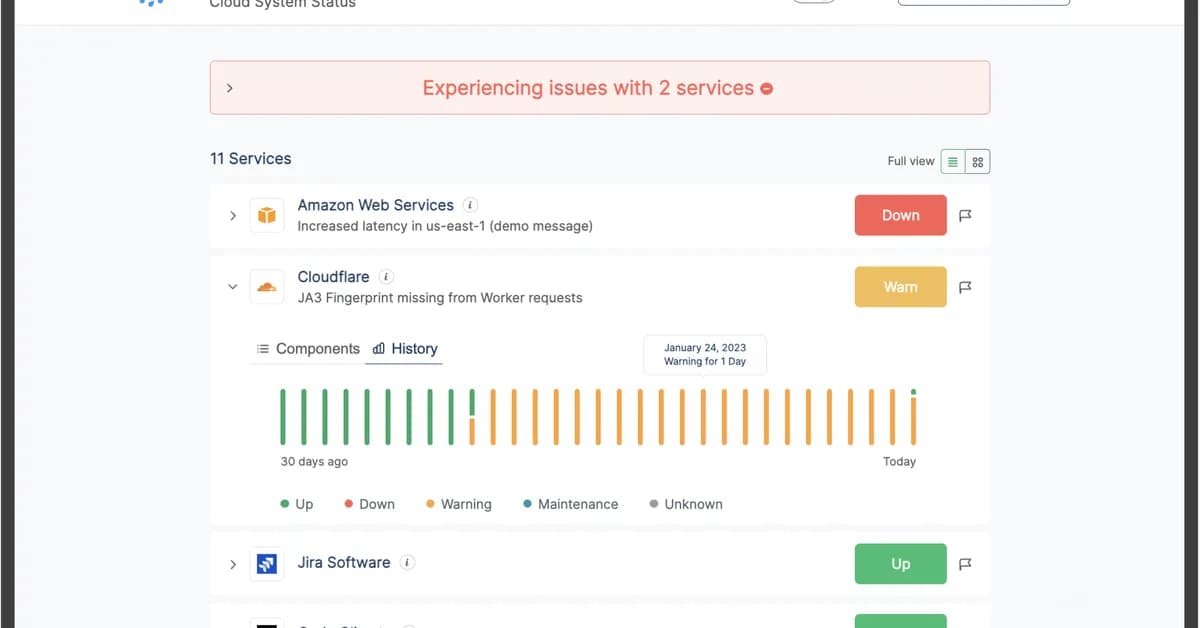Click "Increased latency in us-east-1" message
The width and height of the screenshot is (1200, 628).
coord(445,226)
